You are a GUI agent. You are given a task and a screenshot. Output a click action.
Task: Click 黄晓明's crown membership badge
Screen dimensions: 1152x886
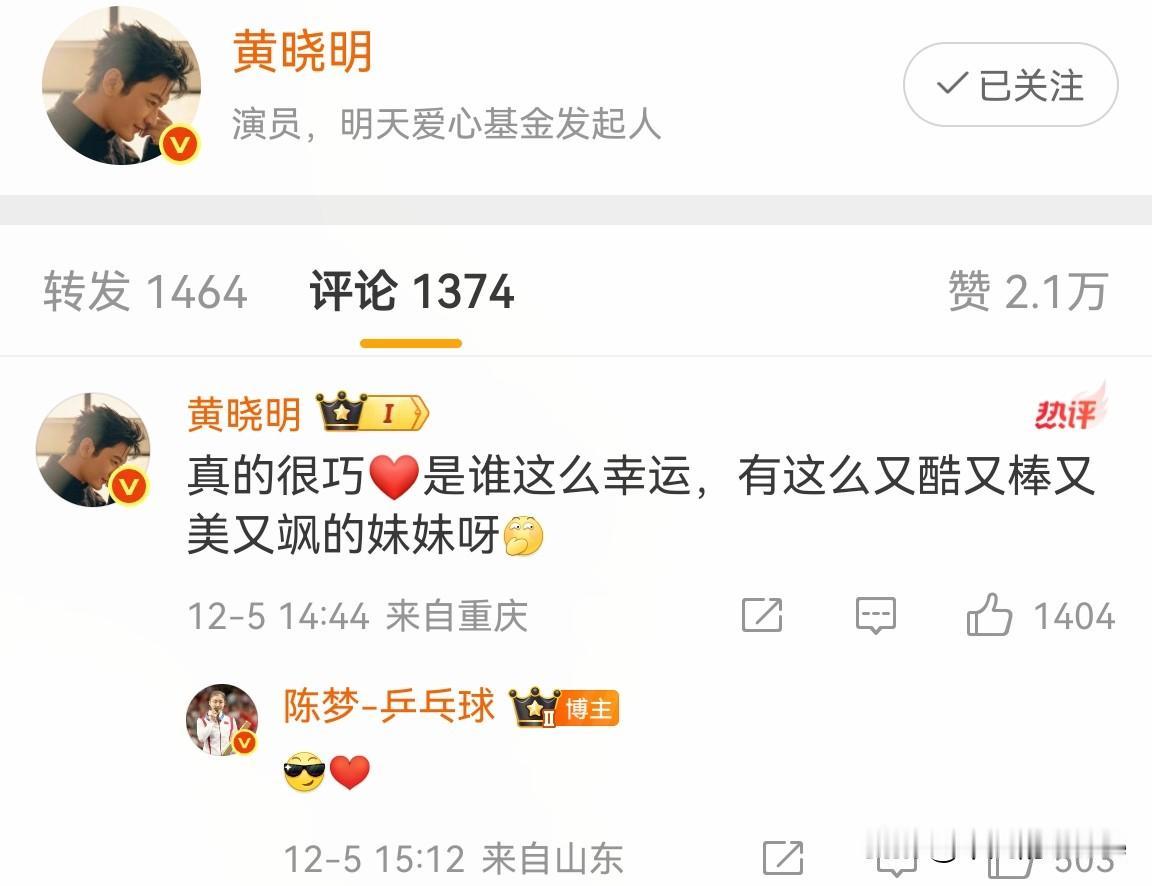(372, 412)
